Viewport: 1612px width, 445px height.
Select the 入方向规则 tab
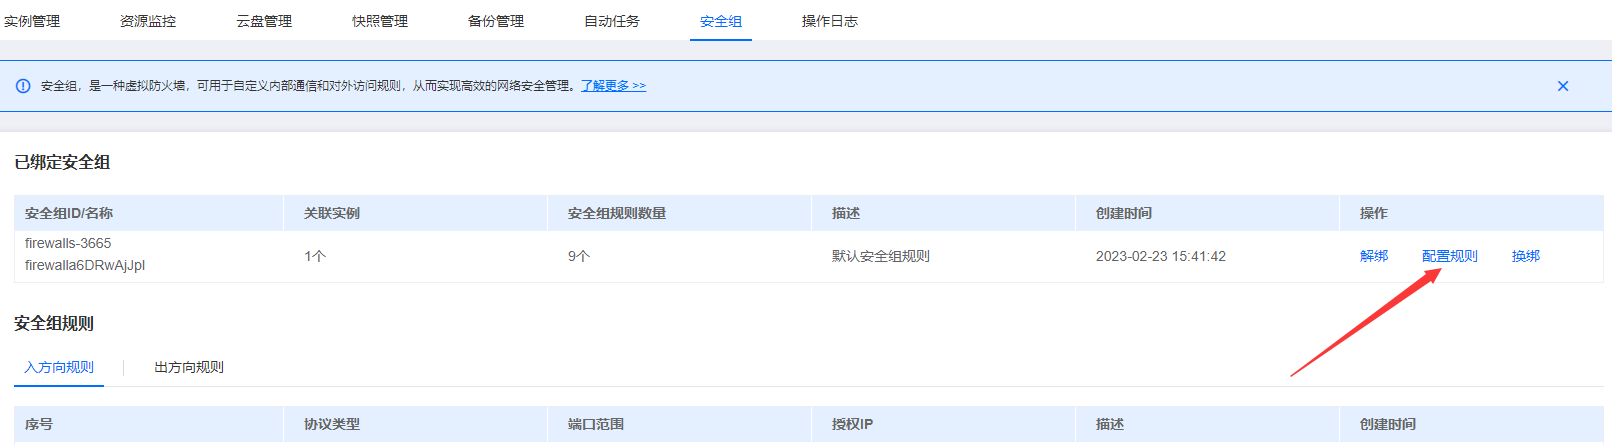point(59,367)
